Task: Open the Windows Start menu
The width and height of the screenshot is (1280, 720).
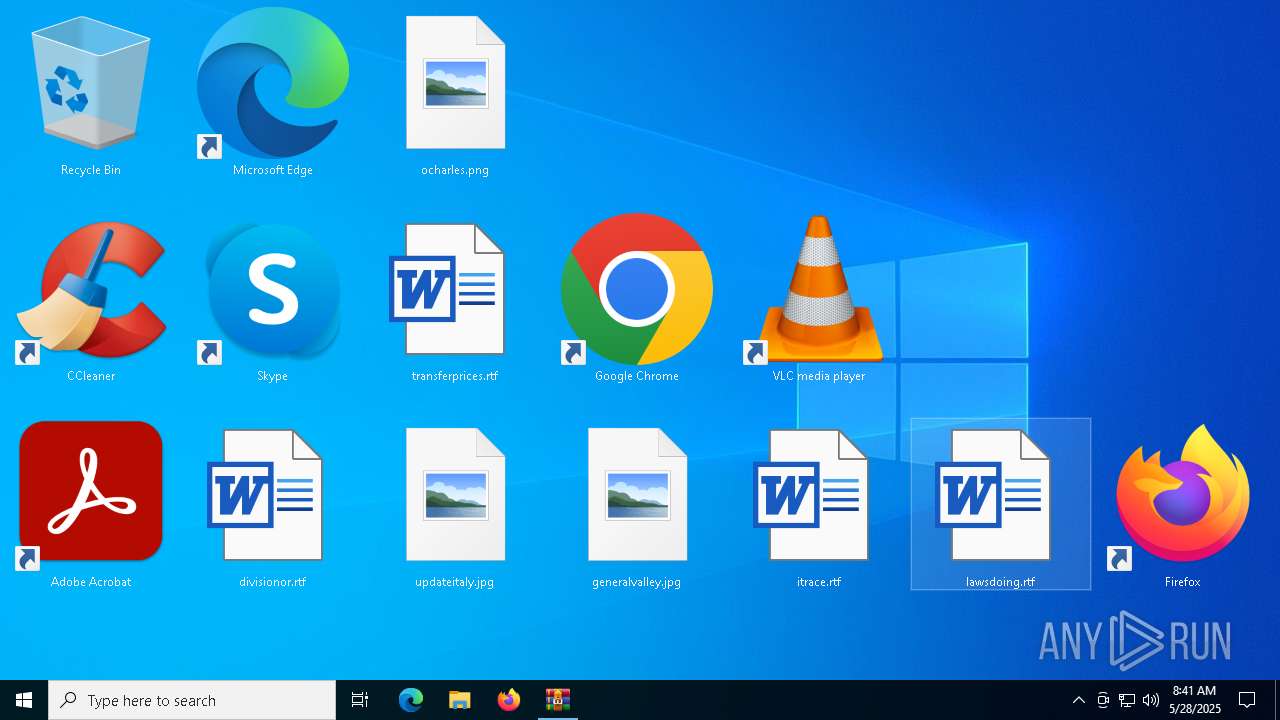Action: click(x=24, y=700)
